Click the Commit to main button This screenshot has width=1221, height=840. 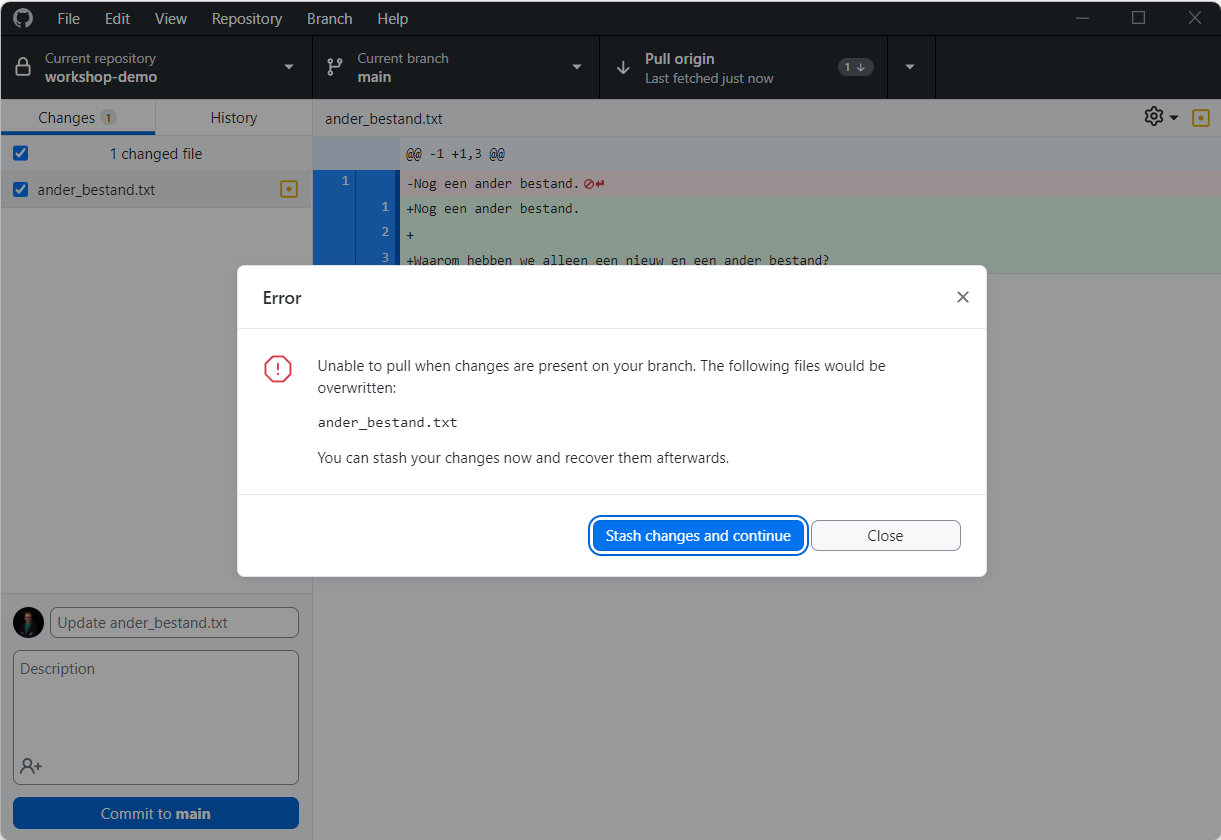click(x=155, y=813)
